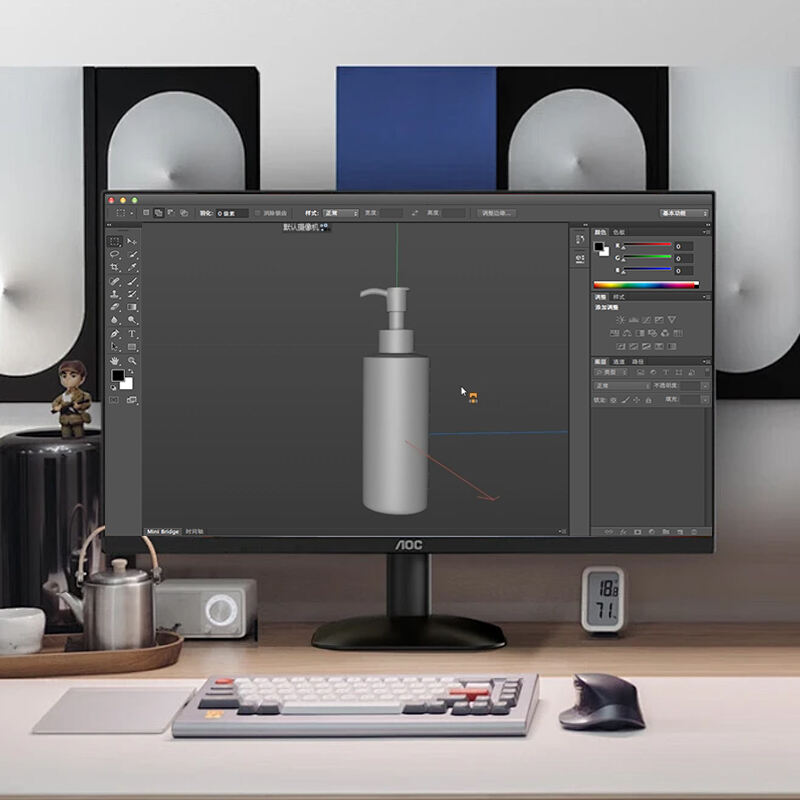Select the Rectangular Marquee tool
800x800 pixels.
[114, 241]
